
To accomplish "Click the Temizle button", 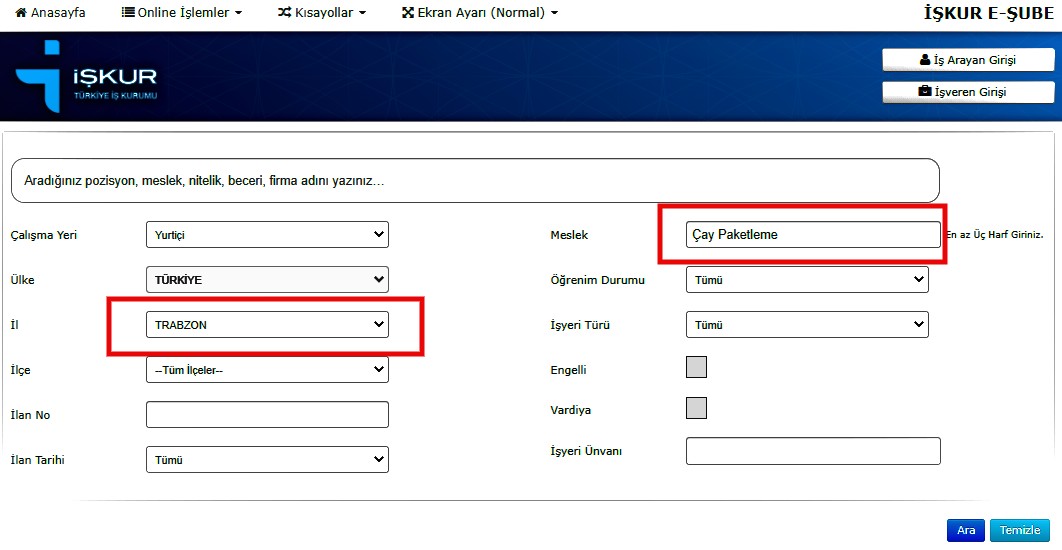I will pos(1020,530).
